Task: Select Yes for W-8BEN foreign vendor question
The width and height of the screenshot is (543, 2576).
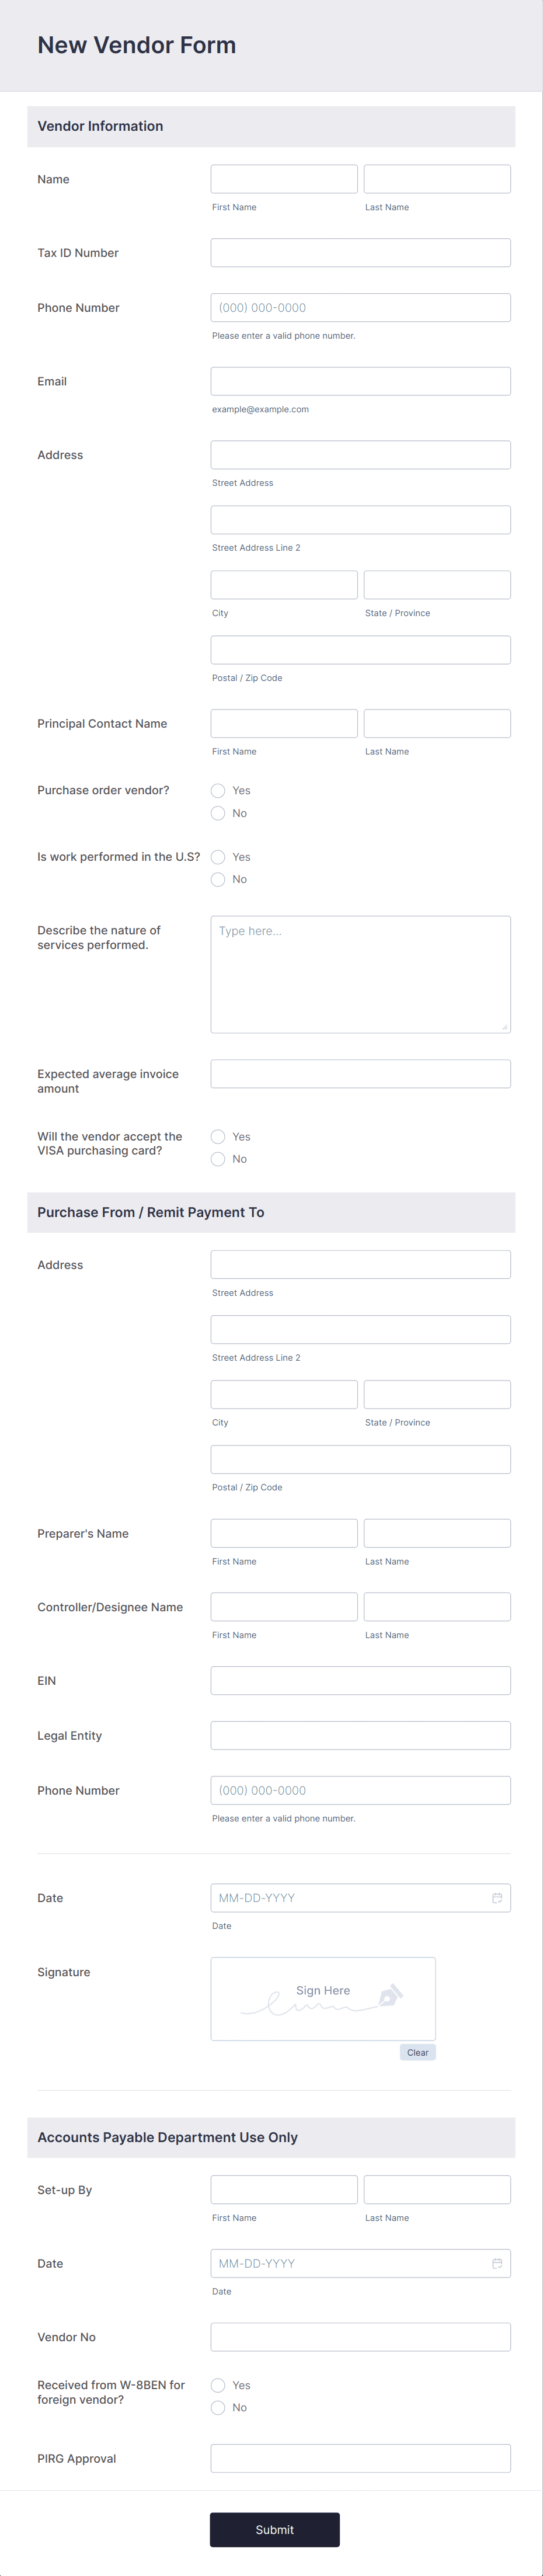Action: [218, 2385]
